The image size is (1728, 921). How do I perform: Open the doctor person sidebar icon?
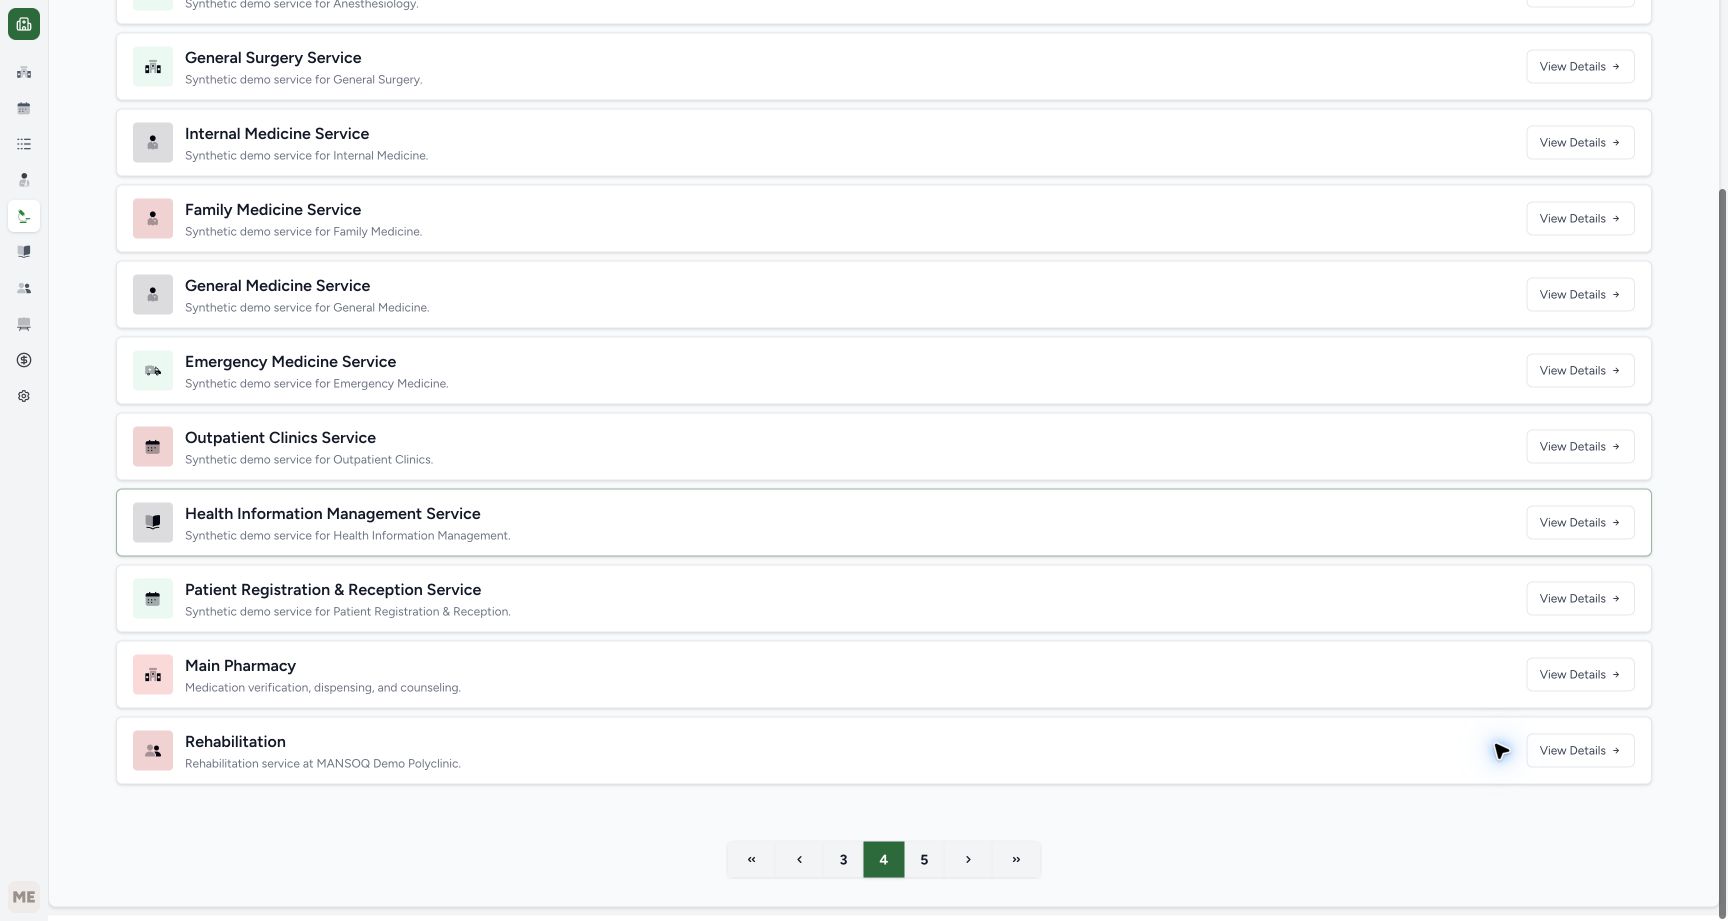pyautogui.click(x=24, y=180)
